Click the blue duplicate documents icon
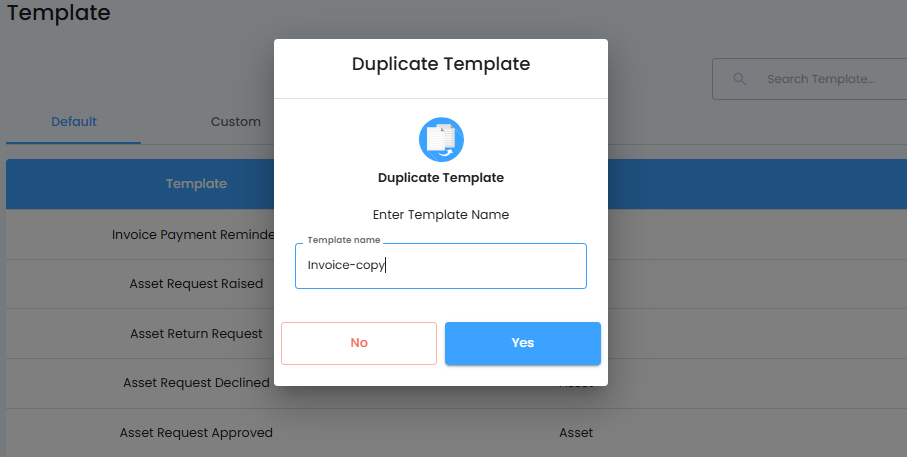 (441, 139)
